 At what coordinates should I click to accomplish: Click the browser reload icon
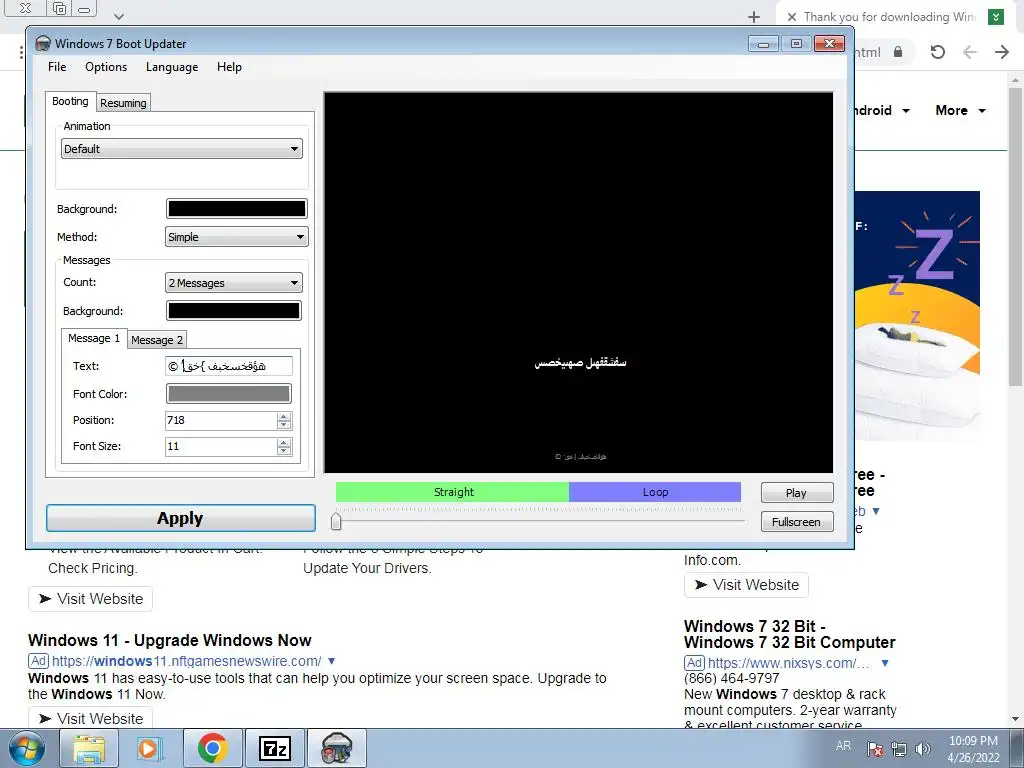(x=937, y=52)
